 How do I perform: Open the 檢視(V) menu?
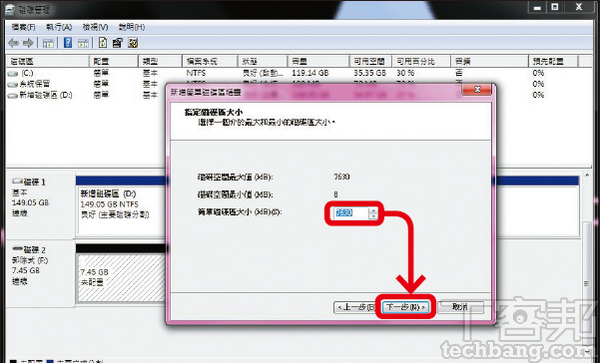tap(95, 27)
